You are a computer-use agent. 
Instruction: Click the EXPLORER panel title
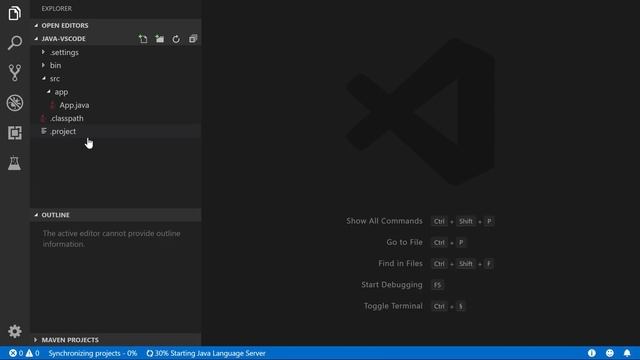[x=56, y=8]
